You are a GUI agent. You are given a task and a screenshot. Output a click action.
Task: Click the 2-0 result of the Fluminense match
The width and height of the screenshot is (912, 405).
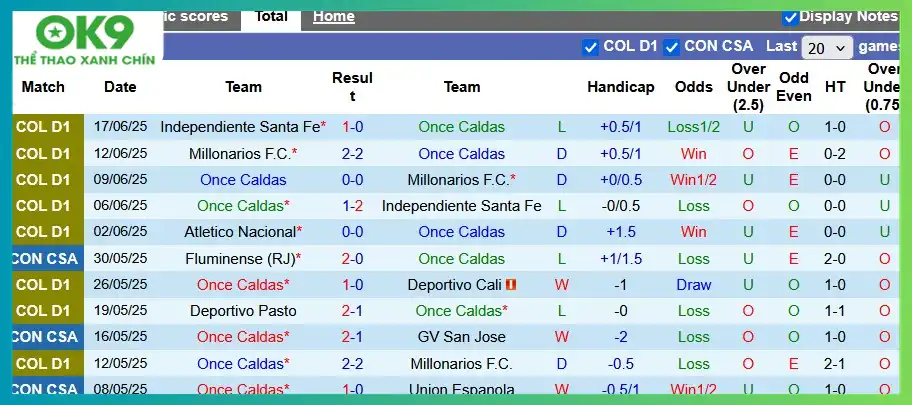pos(352,258)
